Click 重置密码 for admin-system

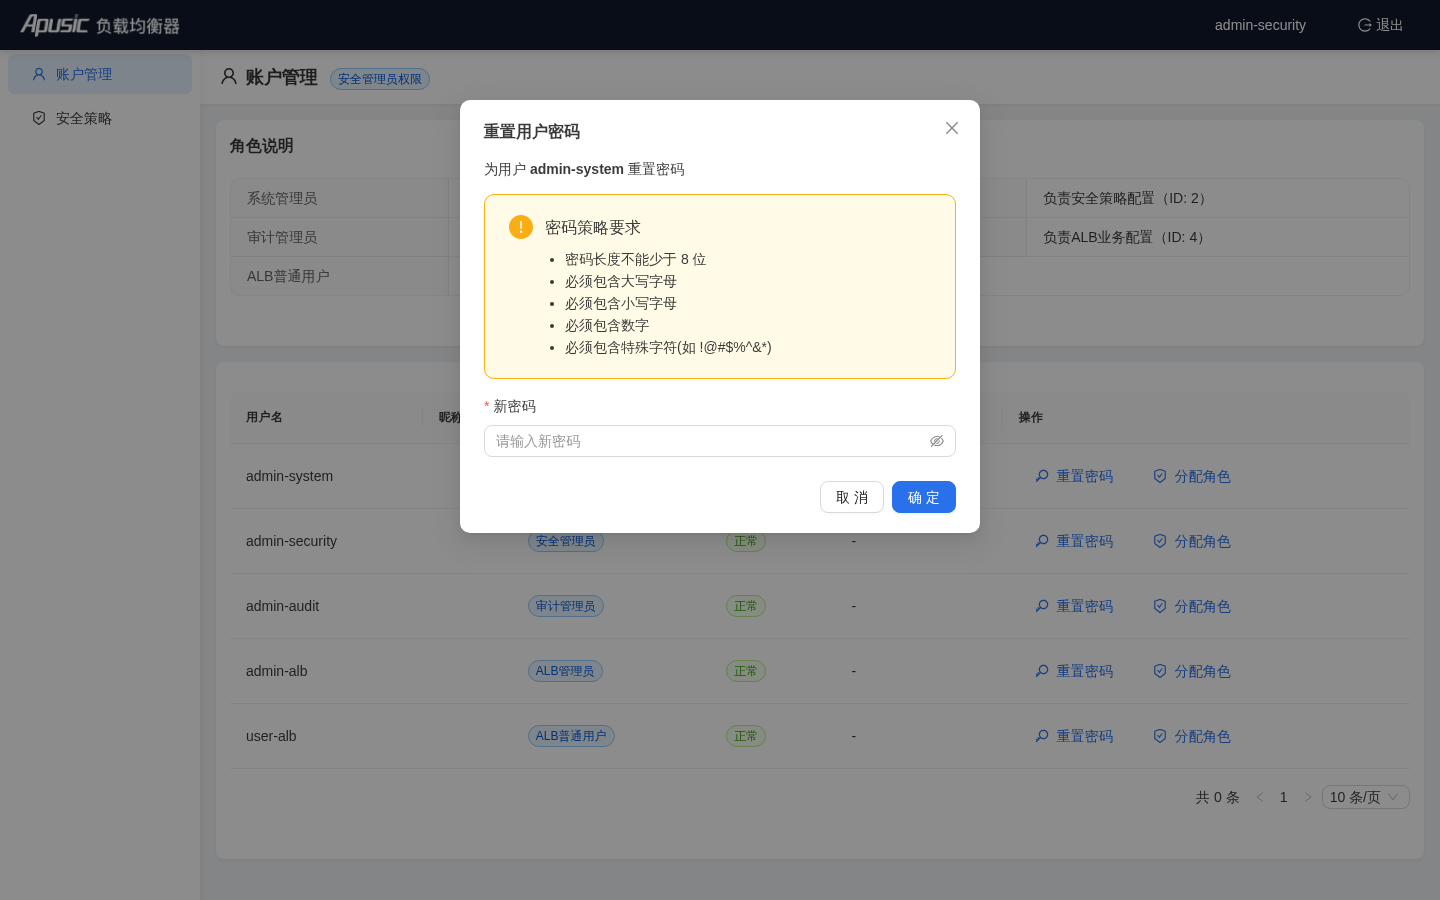(x=1074, y=476)
